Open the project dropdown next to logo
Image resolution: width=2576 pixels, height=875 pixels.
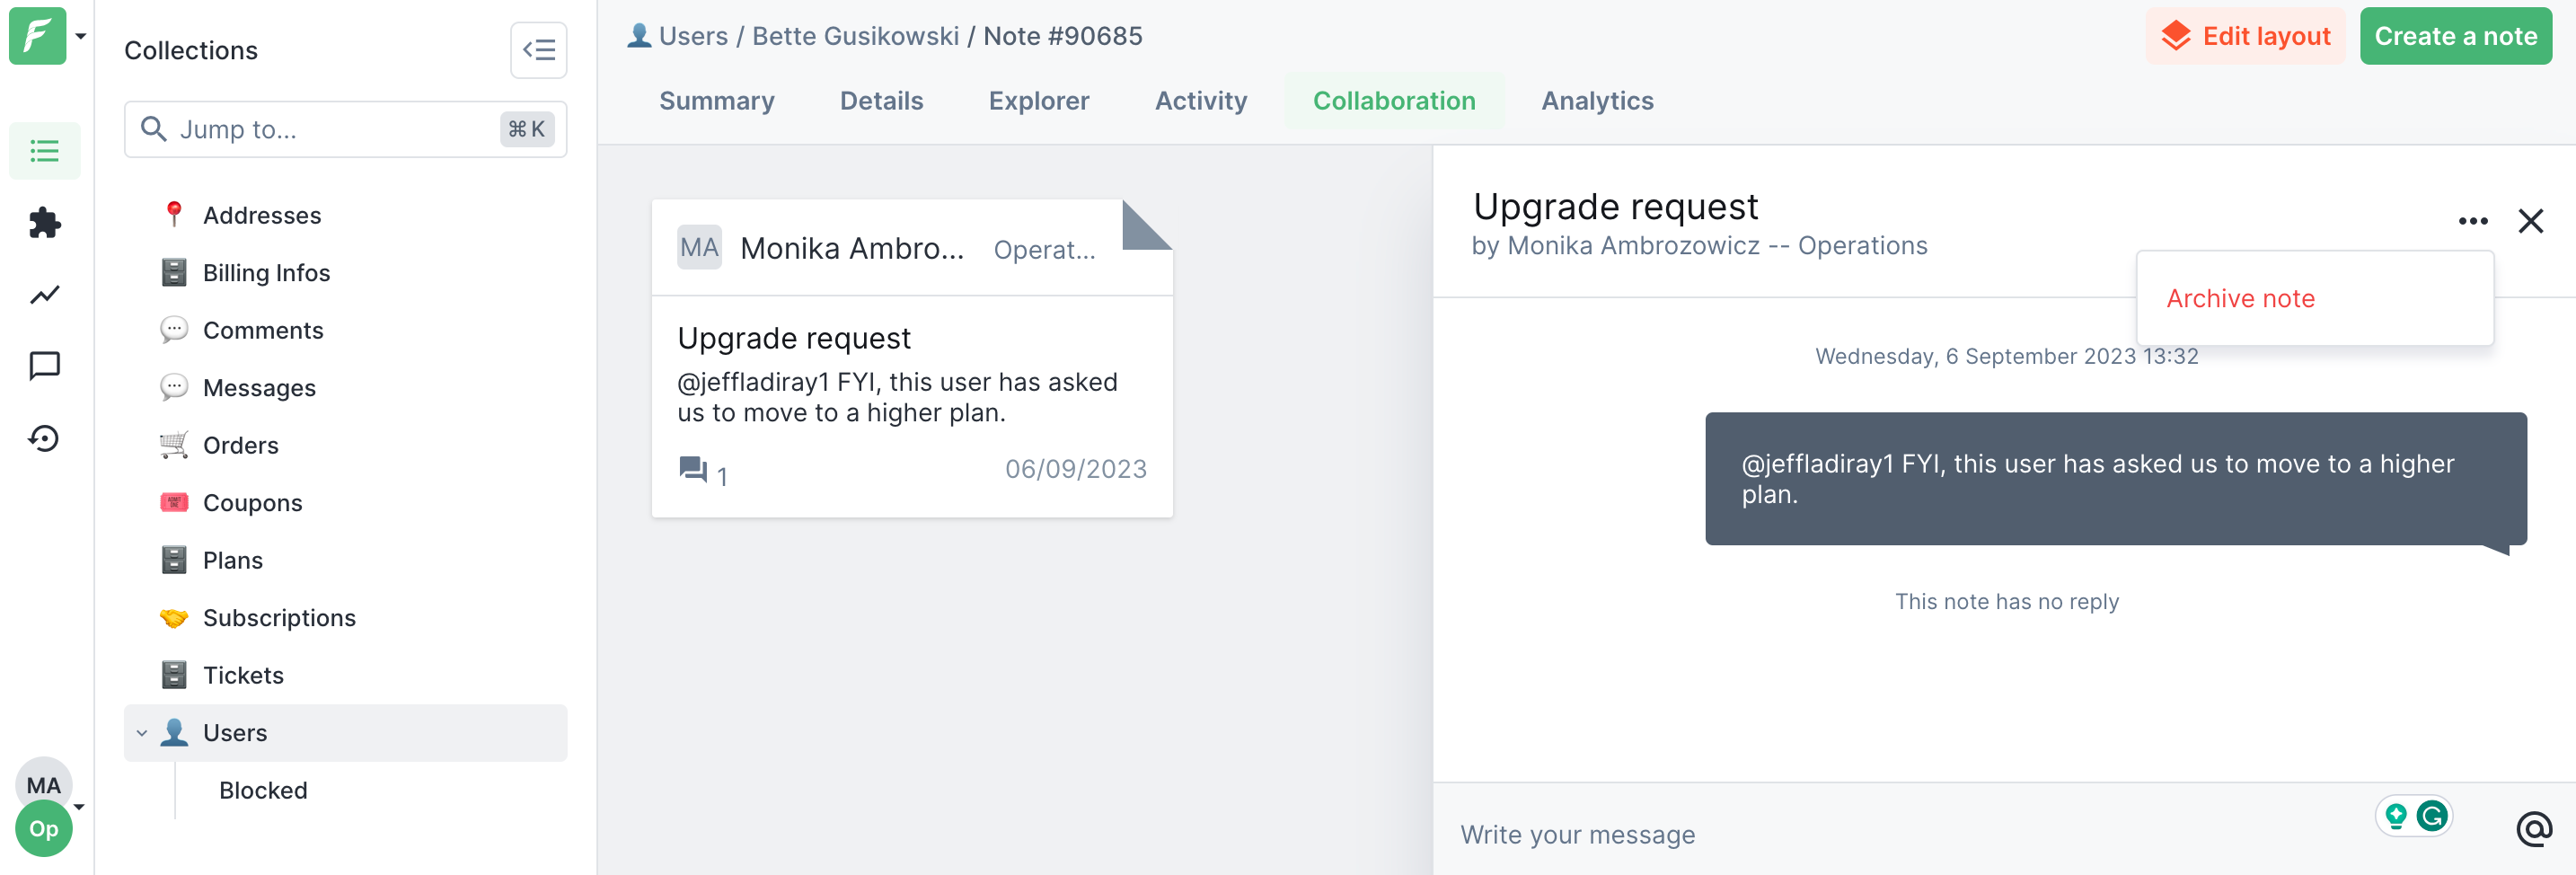(x=81, y=36)
